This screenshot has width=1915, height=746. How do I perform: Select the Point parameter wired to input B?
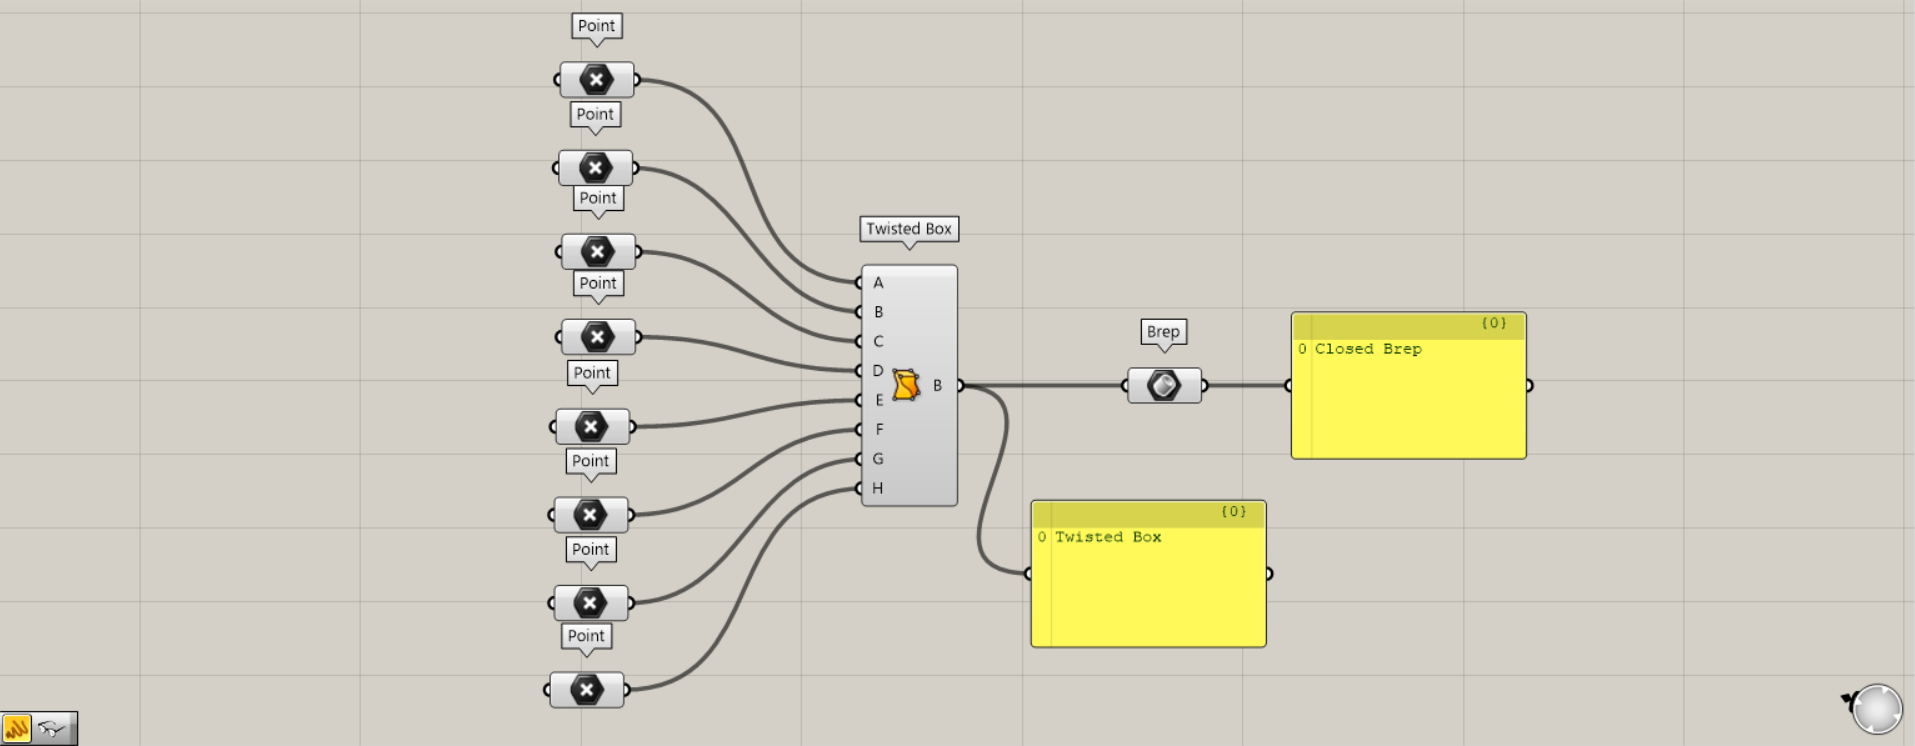pyautogui.click(x=595, y=168)
